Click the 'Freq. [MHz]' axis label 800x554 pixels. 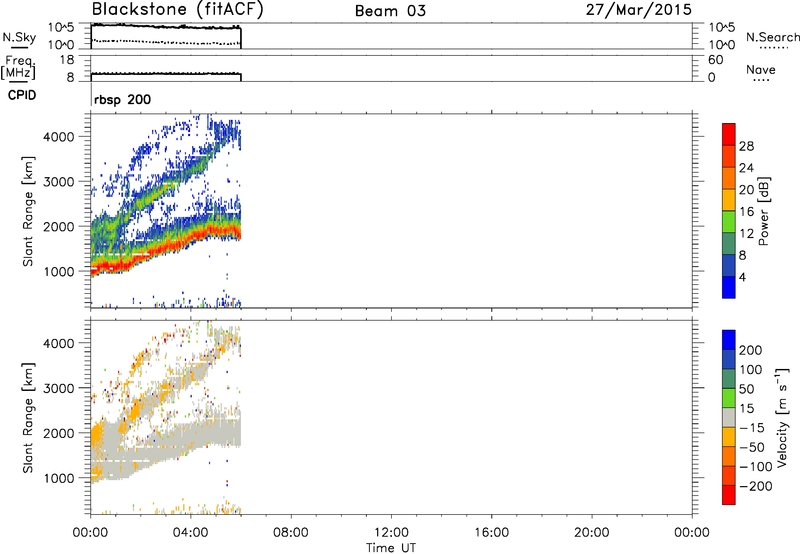(x=18, y=68)
